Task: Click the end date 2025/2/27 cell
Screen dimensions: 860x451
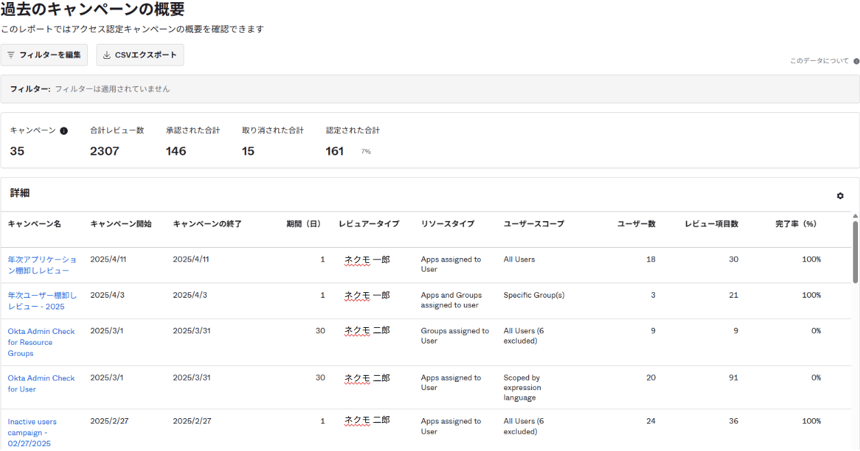Action: pyautogui.click(x=192, y=421)
